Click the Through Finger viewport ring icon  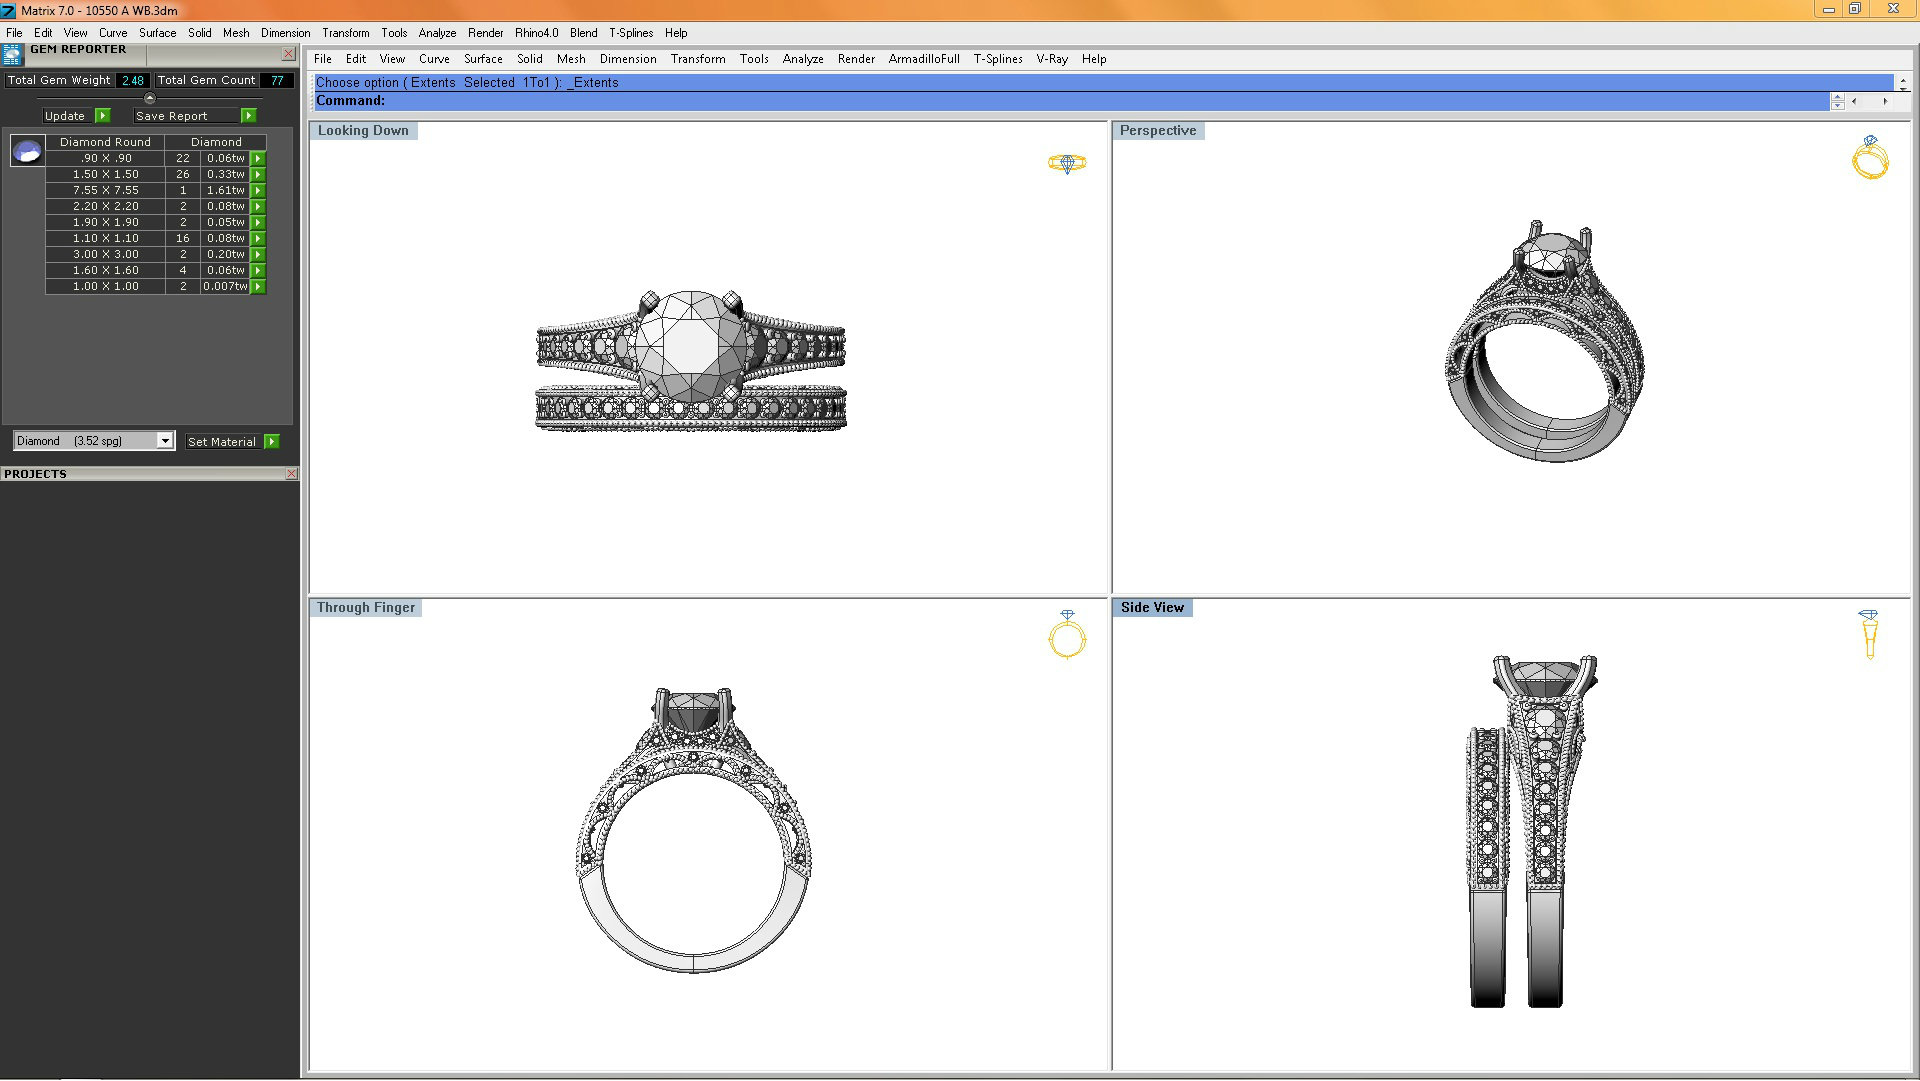click(1067, 635)
